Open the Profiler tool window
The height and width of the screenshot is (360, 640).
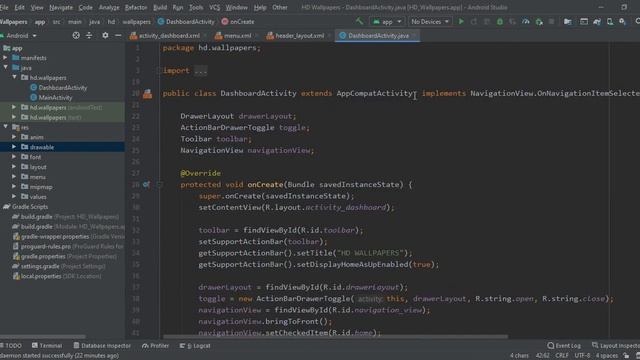155,346
